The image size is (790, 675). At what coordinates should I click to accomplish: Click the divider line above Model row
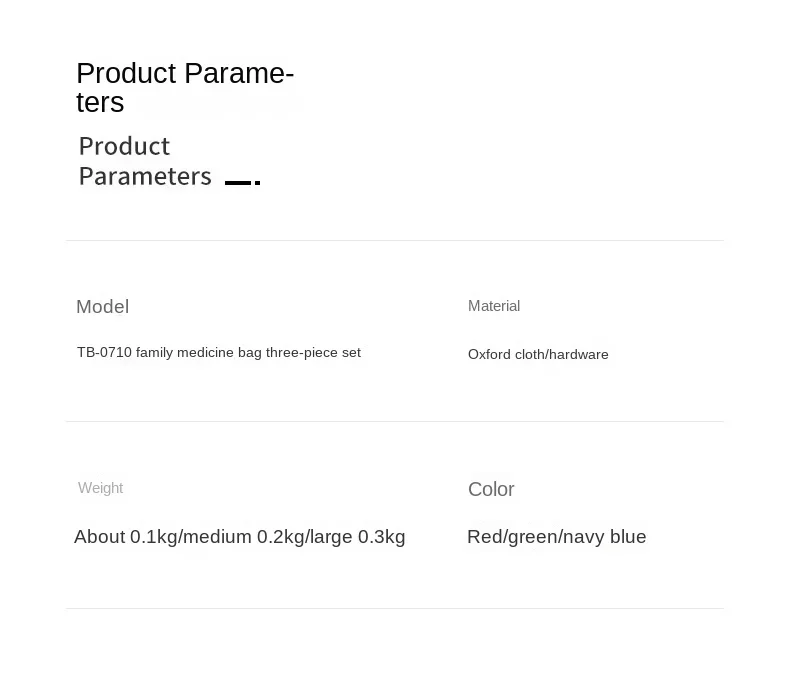[395, 240]
